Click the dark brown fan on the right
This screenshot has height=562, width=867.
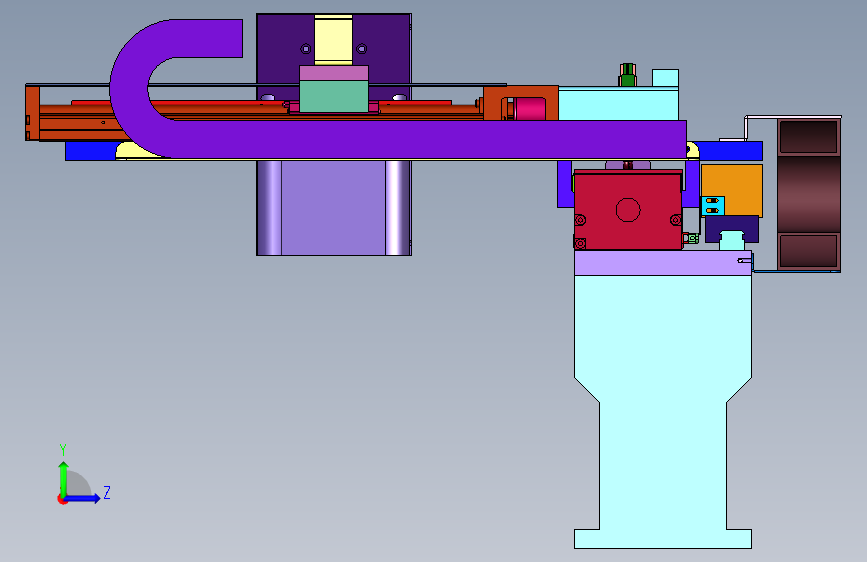tap(809, 195)
